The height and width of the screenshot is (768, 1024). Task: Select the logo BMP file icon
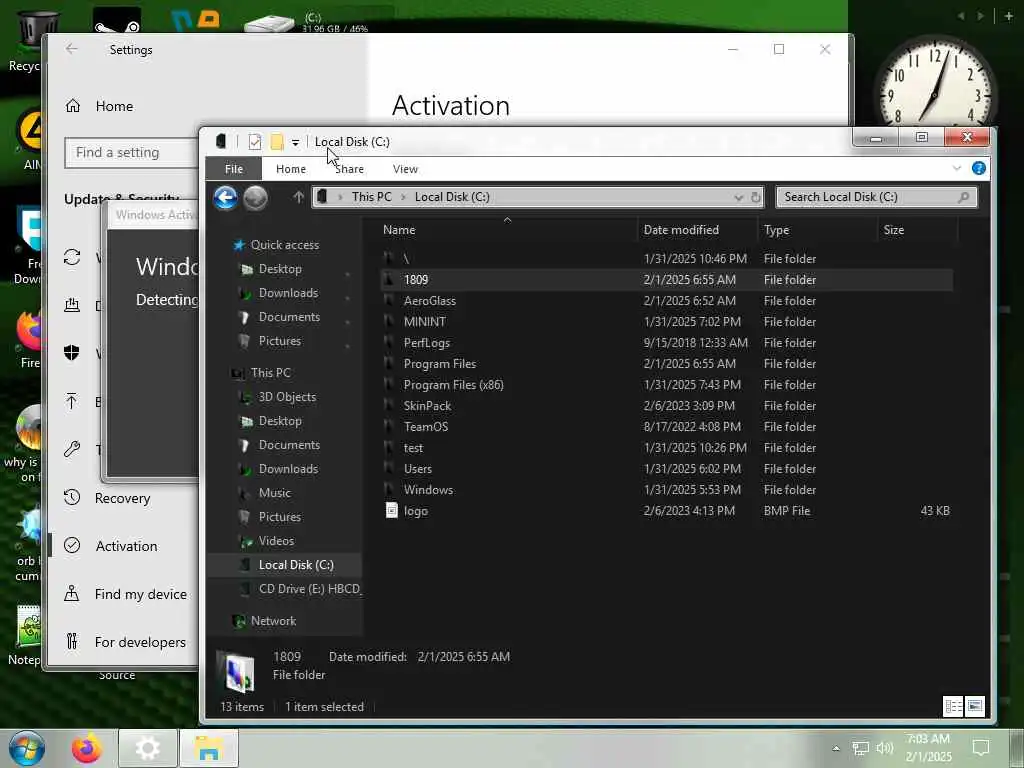(391, 511)
